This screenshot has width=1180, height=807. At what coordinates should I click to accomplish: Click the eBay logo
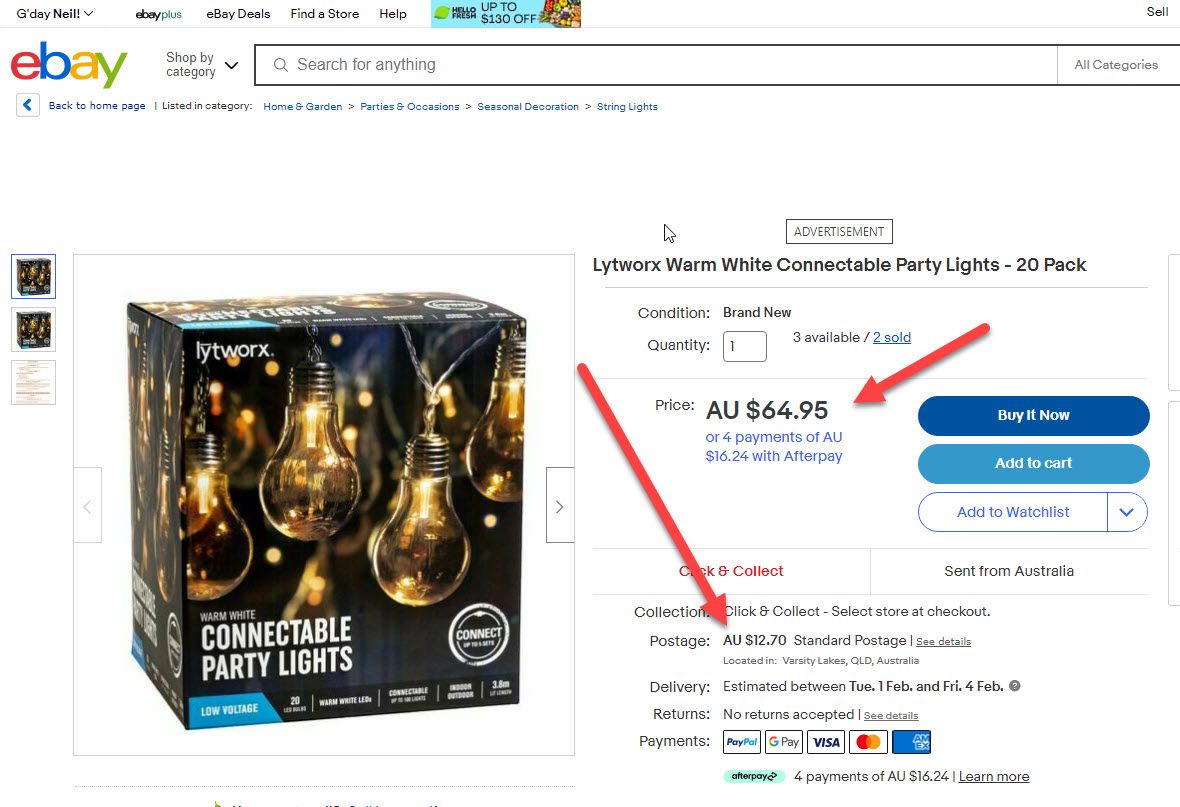(x=69, y=65)
